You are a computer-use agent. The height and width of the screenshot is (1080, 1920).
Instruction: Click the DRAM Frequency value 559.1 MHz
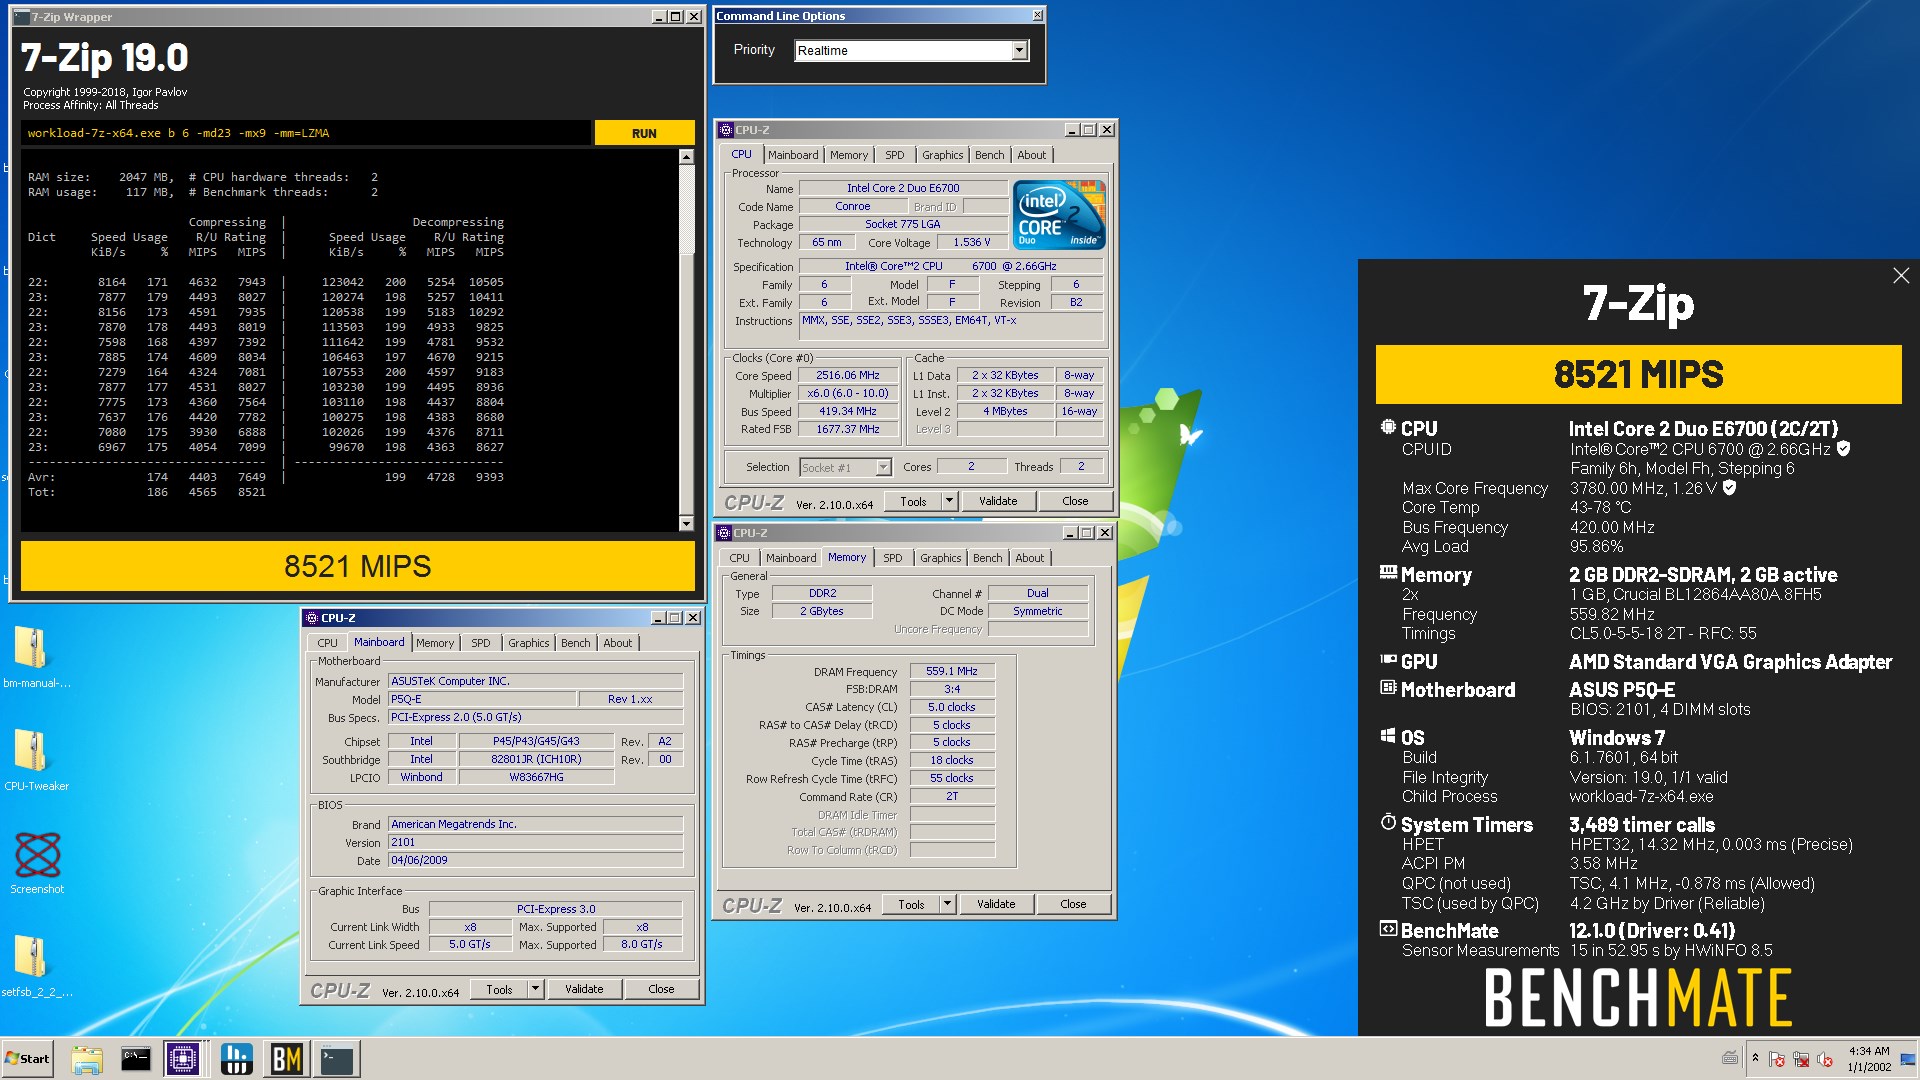tap(952, 672)
